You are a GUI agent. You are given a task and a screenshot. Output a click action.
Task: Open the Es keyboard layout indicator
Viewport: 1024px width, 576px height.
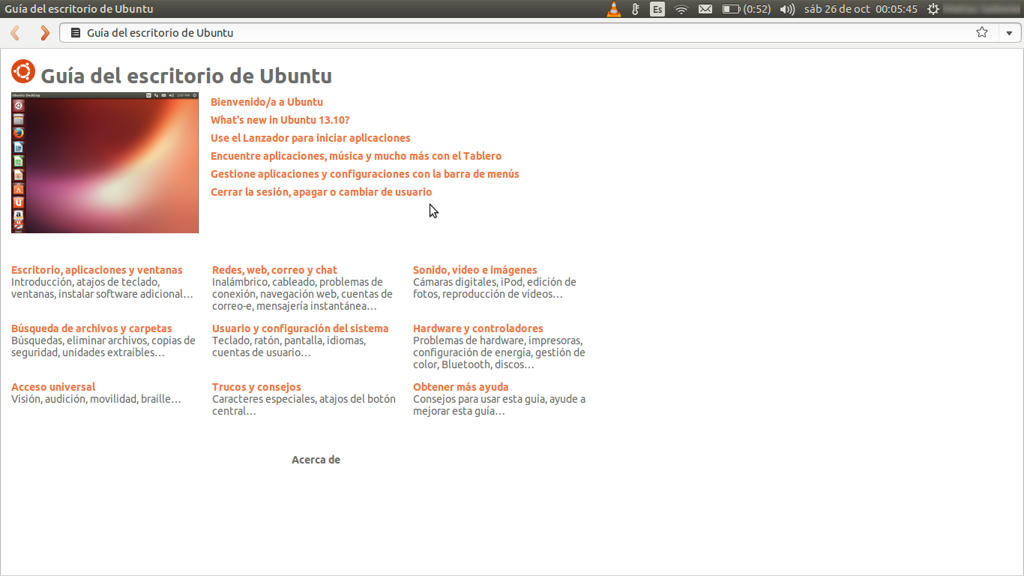(x=657, y=9)
